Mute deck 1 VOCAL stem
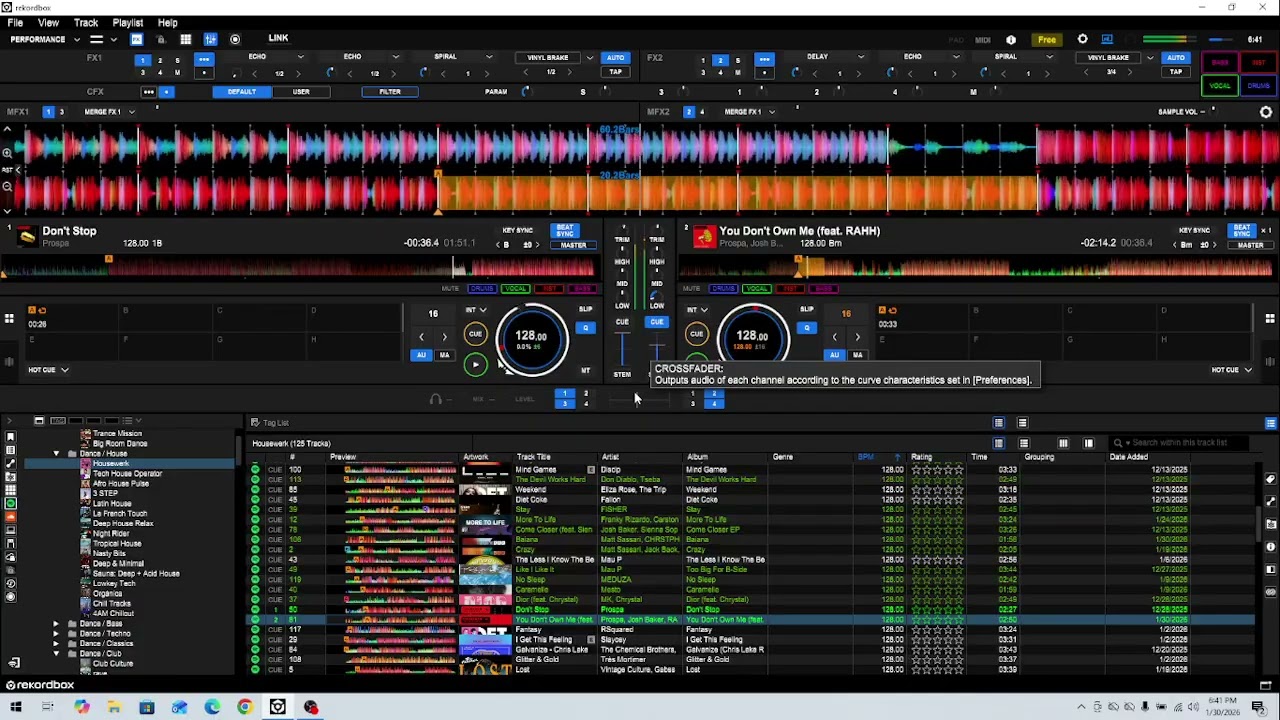Viewport: 1280px width, 720px height. click(515, 289)
